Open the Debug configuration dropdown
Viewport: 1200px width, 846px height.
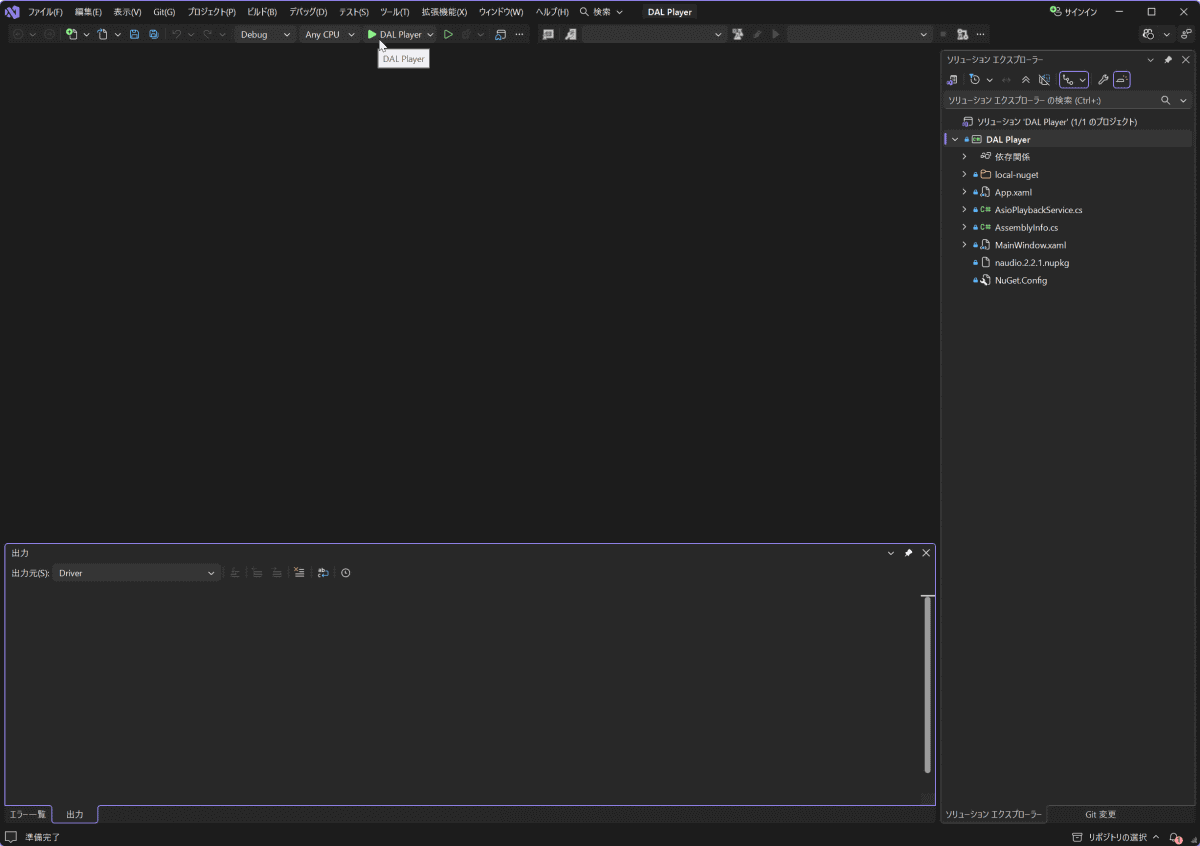(265, 34)
